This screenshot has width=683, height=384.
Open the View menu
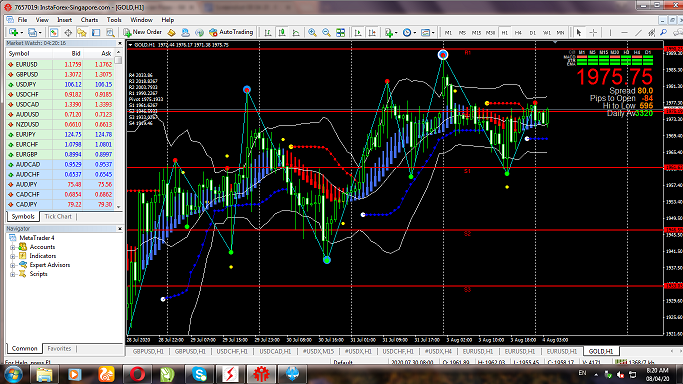coord(42,20)
